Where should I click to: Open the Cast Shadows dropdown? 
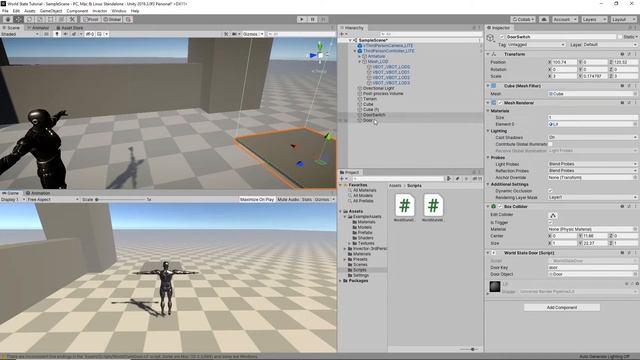pyautogui.click(x=593, y=138)
